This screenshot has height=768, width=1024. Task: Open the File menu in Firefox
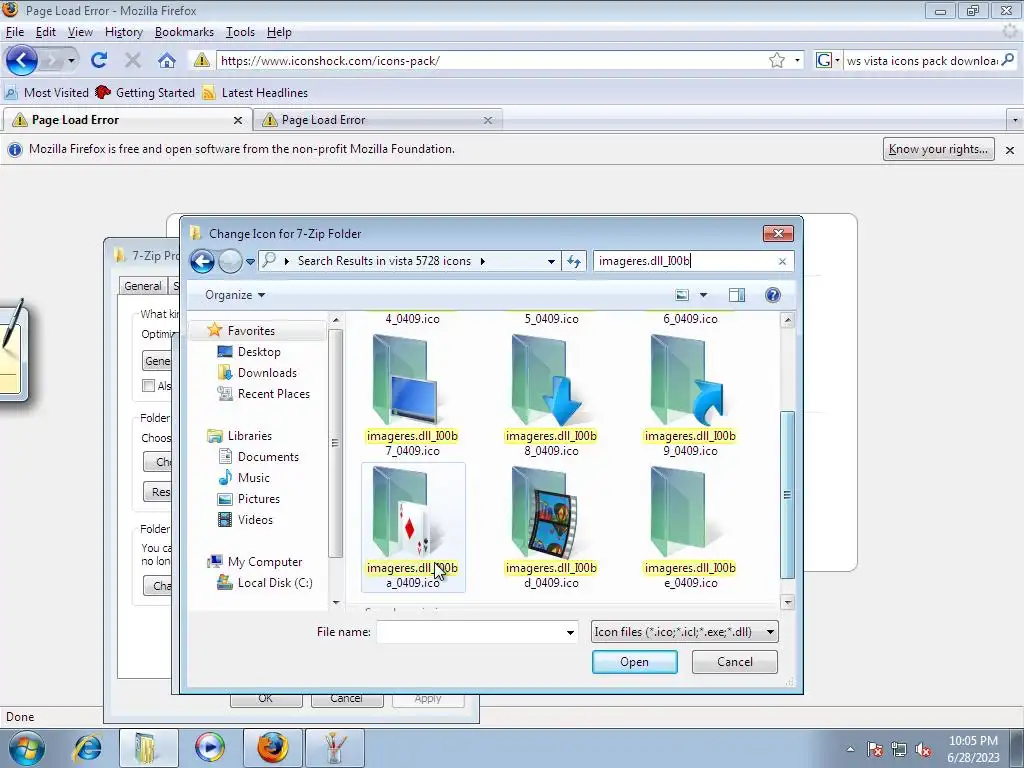point(15,32)
